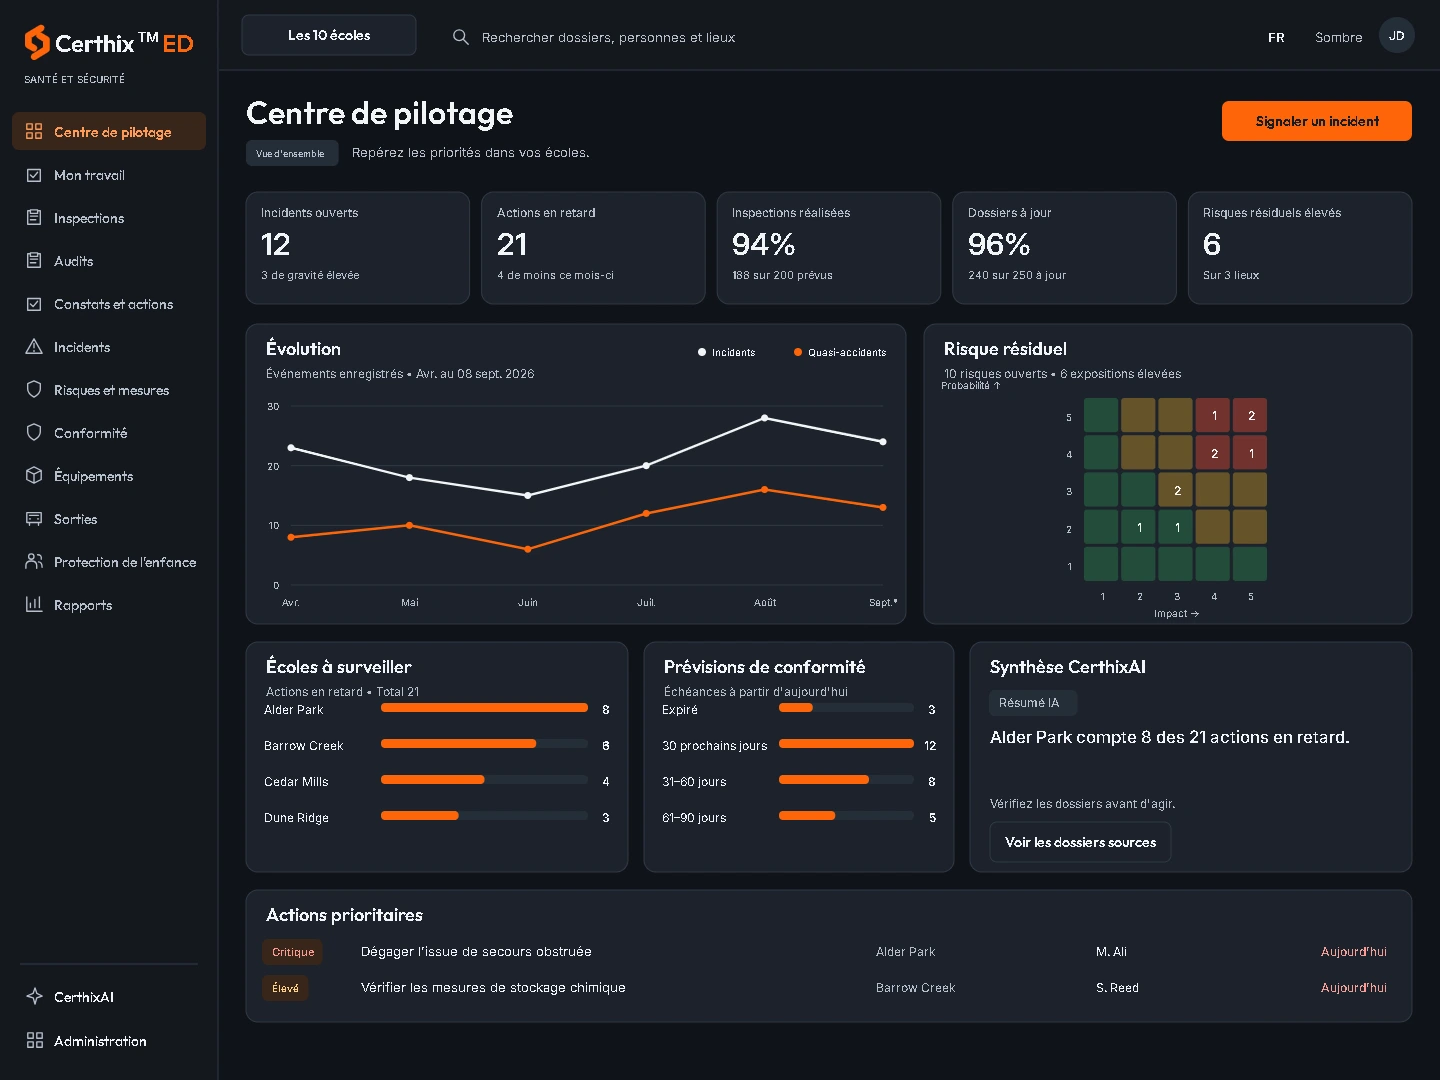The width and height of the screenshot is (1440, 1080).
Task: Click the Signaler un incident button
Action: pyautogui.click(x=1317, y=121)
